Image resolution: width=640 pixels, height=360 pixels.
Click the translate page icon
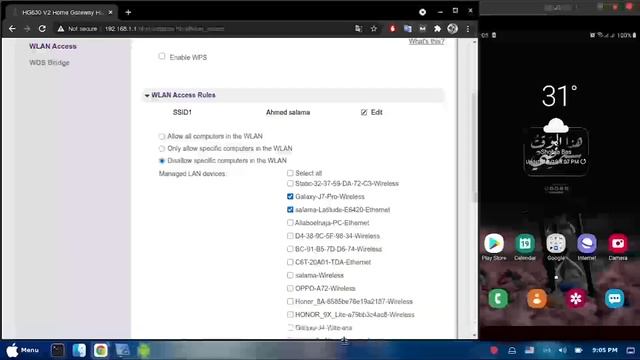[358, 29]
